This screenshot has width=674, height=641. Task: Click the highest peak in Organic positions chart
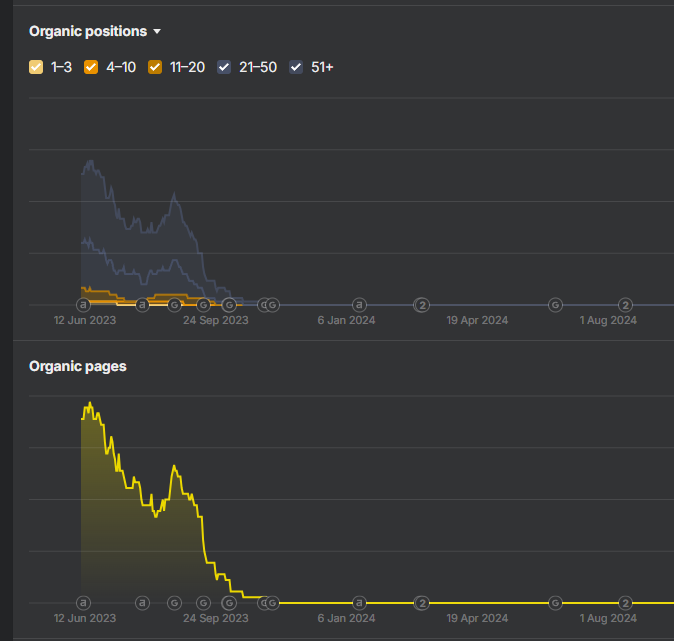click(x=91, y=161)
